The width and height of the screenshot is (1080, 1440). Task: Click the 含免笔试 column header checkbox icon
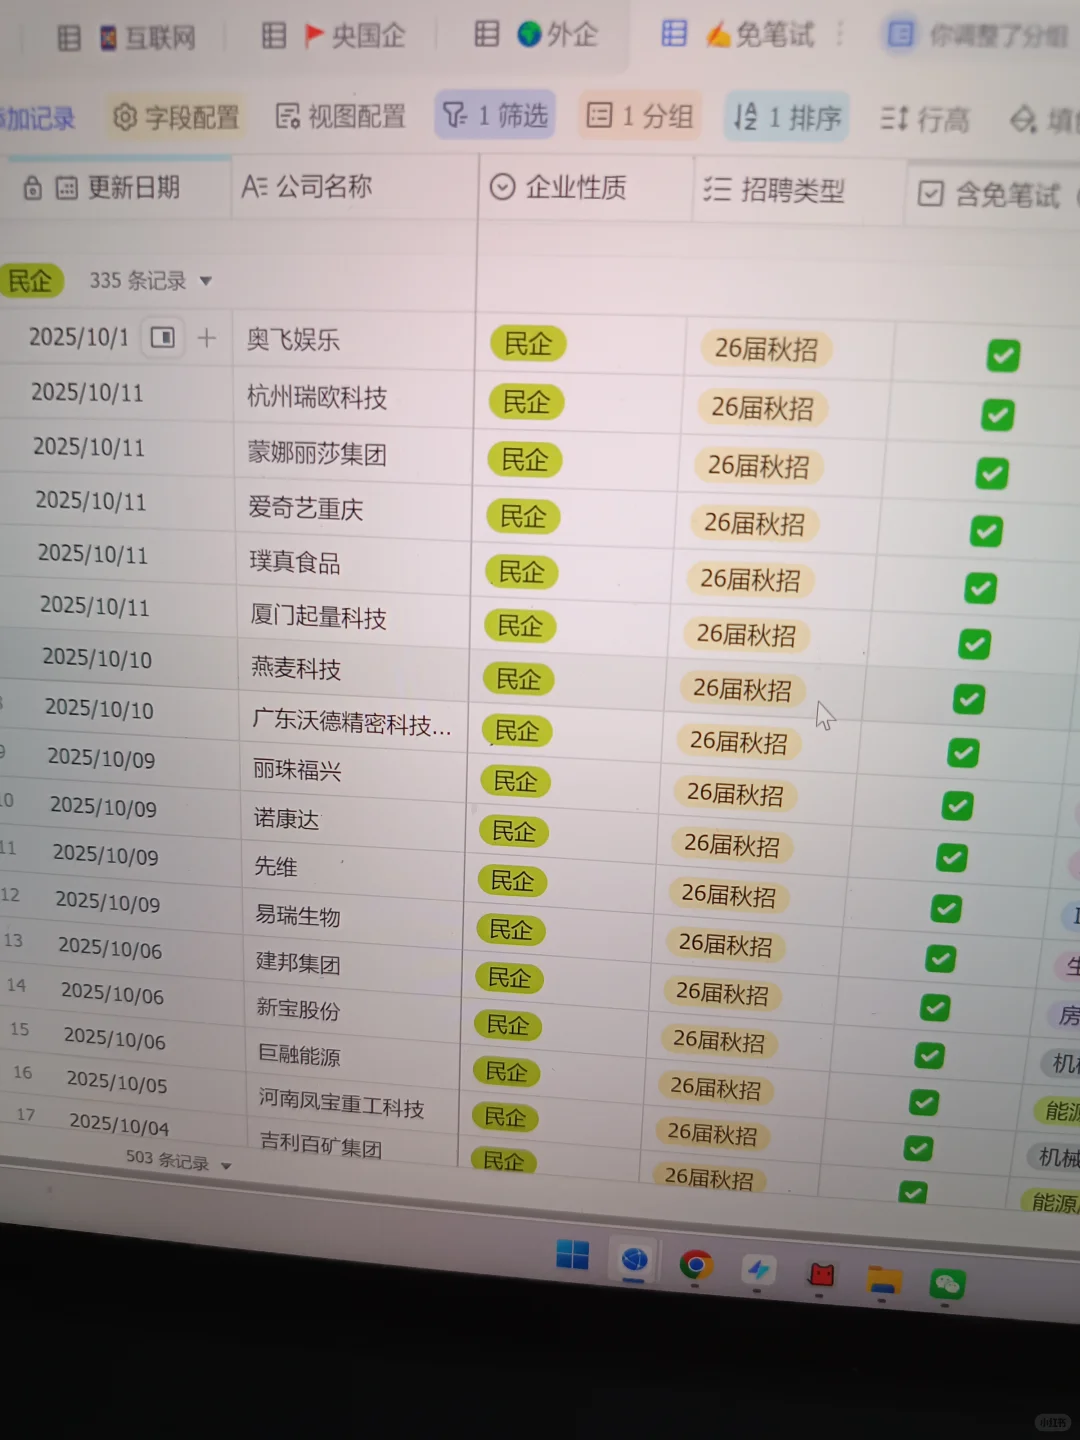[930, 193]
